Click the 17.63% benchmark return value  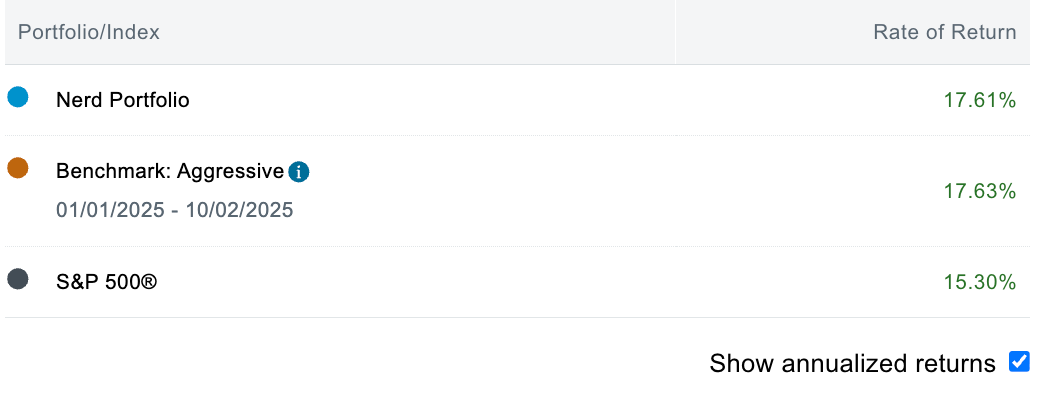[x=979, y=191]
